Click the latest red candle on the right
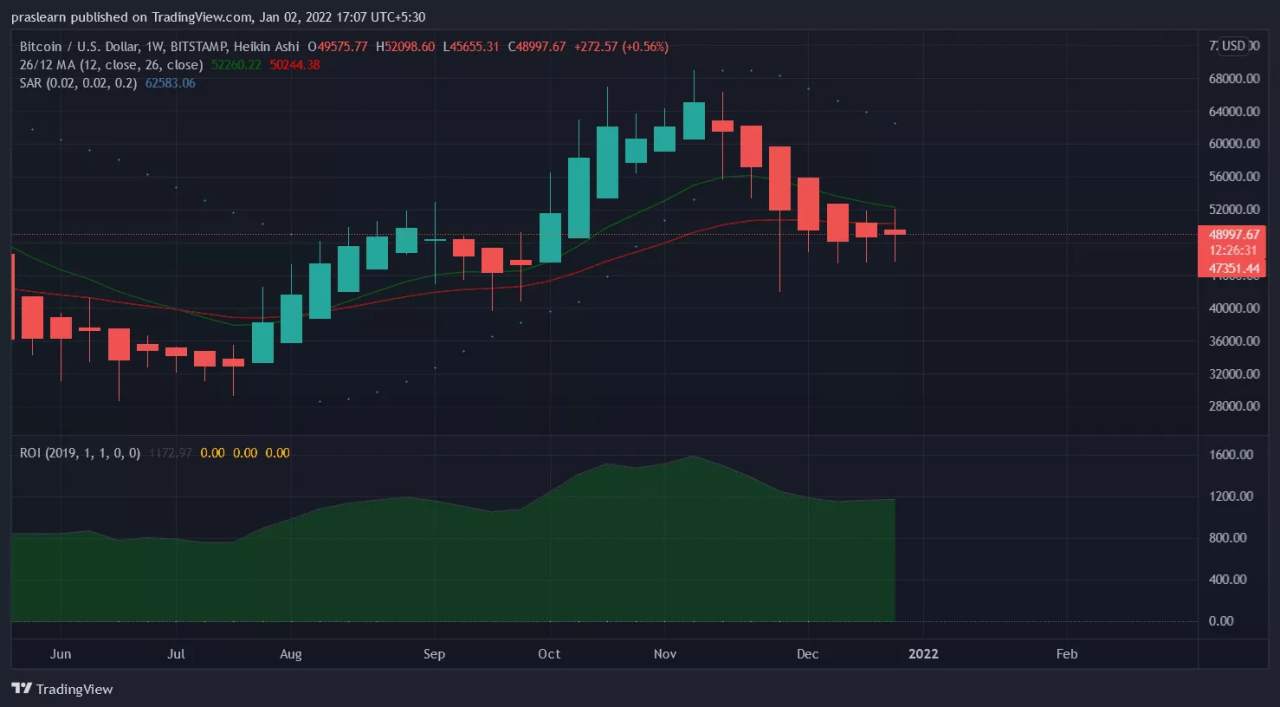The width and height of the screenshot is (1280, 707). tap(895, 232)
